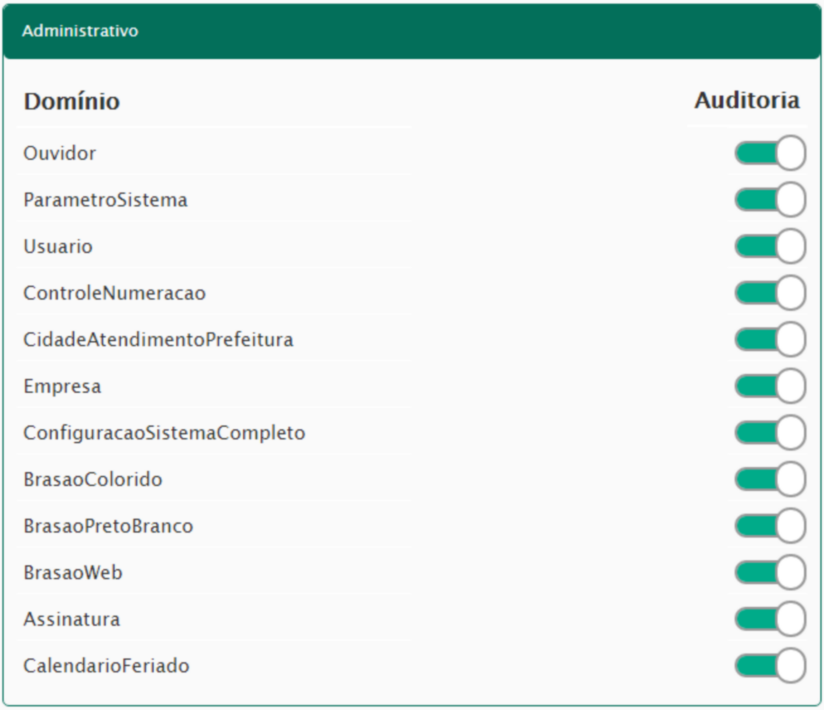The height and width of the screenshot is (710, 824).
Task: Select the Usuario domain label
Action: point(58,246)
